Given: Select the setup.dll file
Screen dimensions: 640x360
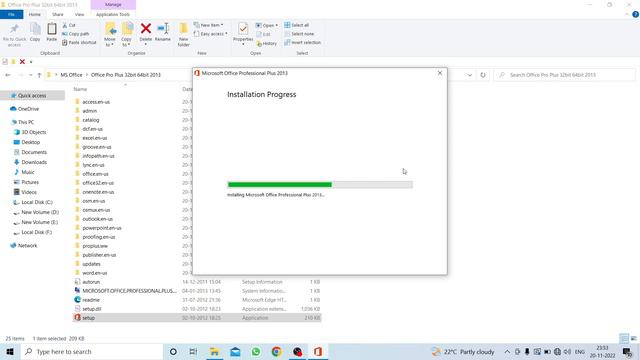Looking at the screenshot, I should click(x=92, y=309).
